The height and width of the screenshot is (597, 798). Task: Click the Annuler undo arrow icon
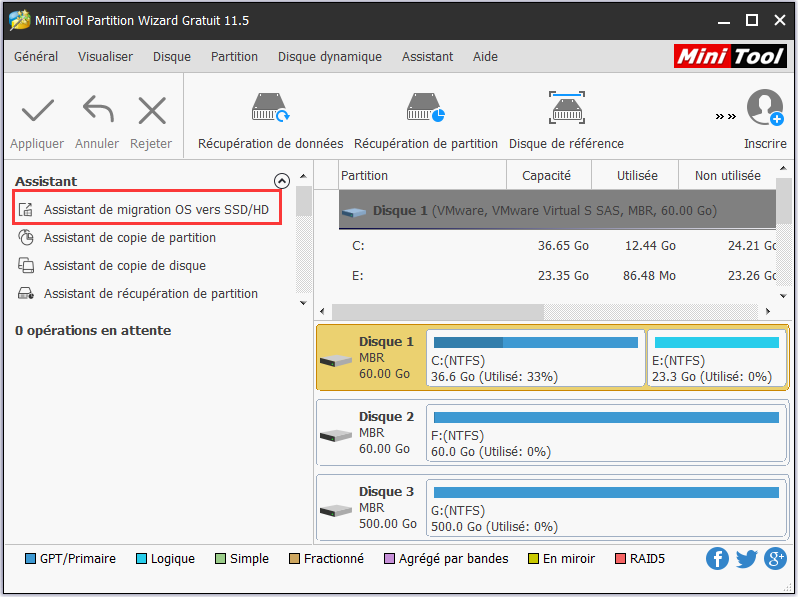[98, 109]
